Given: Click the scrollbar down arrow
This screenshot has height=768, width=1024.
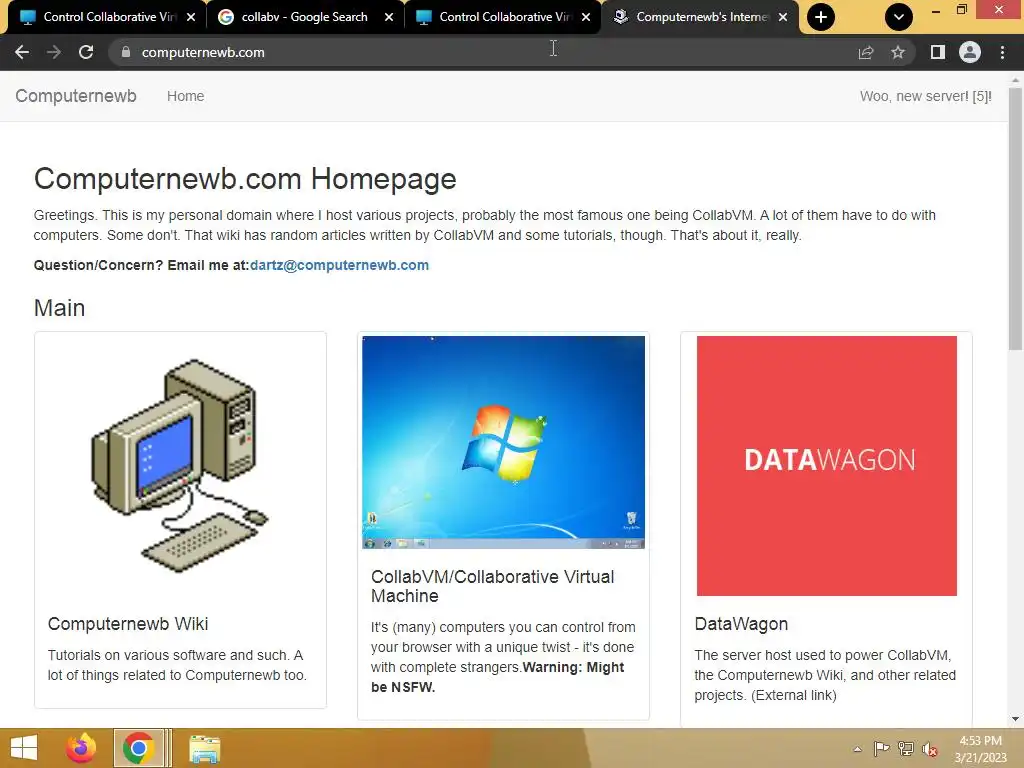Looking at the screenshot, I should (x=1015, y=719).
